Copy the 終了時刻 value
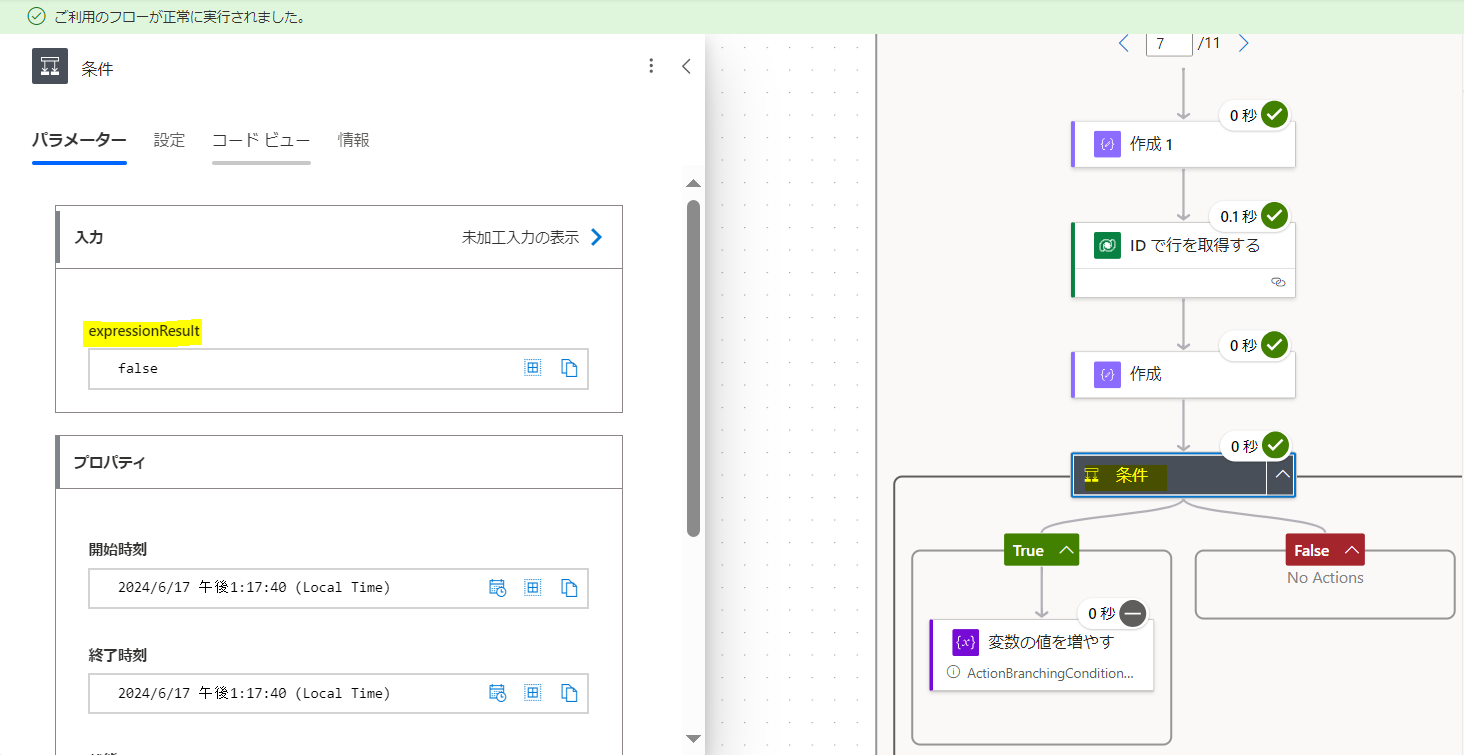The height and width of the screenshot is (755, 1464). pos(569,693)
